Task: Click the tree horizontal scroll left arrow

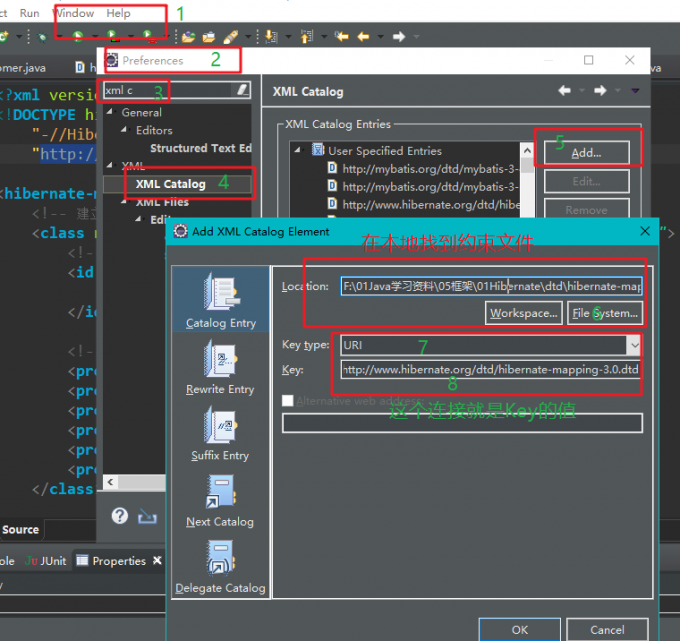Action: (111, 482)
